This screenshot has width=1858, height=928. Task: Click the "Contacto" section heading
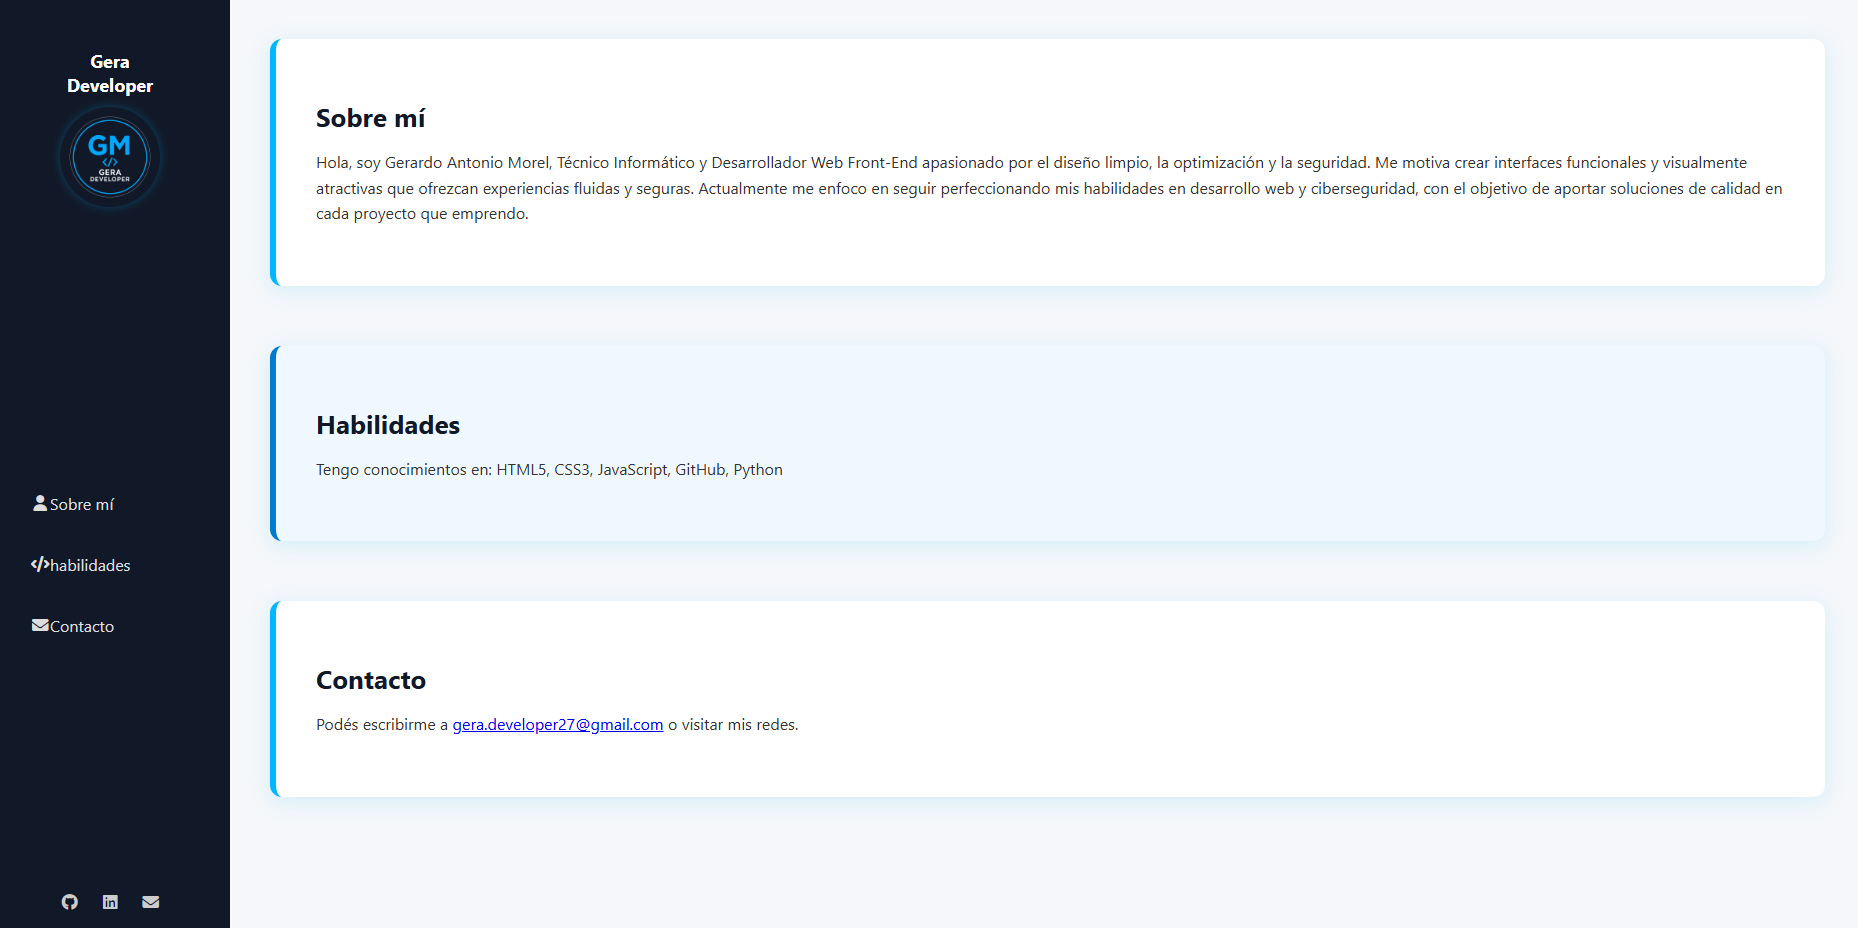(x=371, y=681)
